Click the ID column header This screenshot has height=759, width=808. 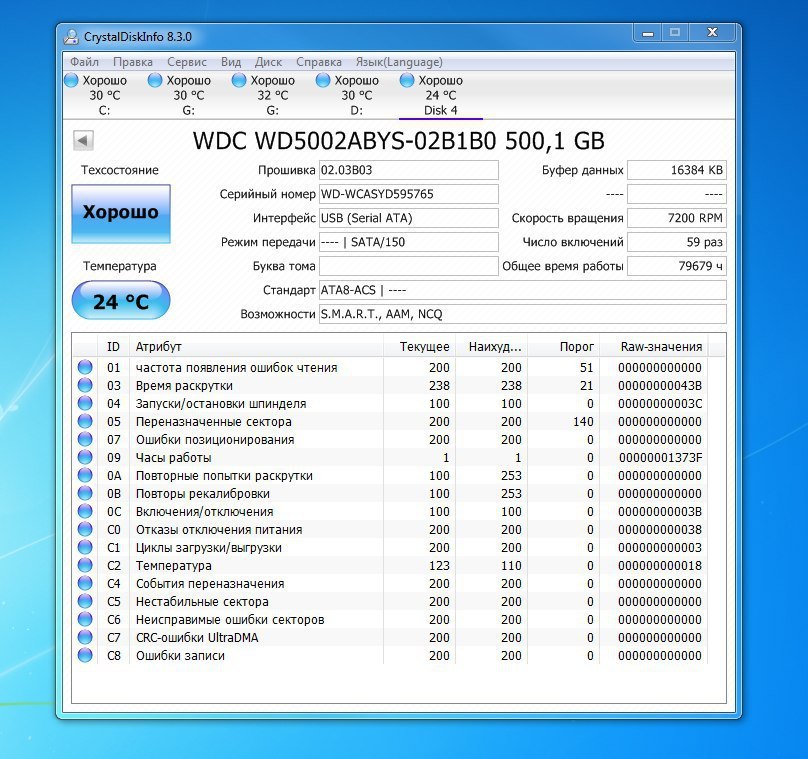(x=113, y=347)
